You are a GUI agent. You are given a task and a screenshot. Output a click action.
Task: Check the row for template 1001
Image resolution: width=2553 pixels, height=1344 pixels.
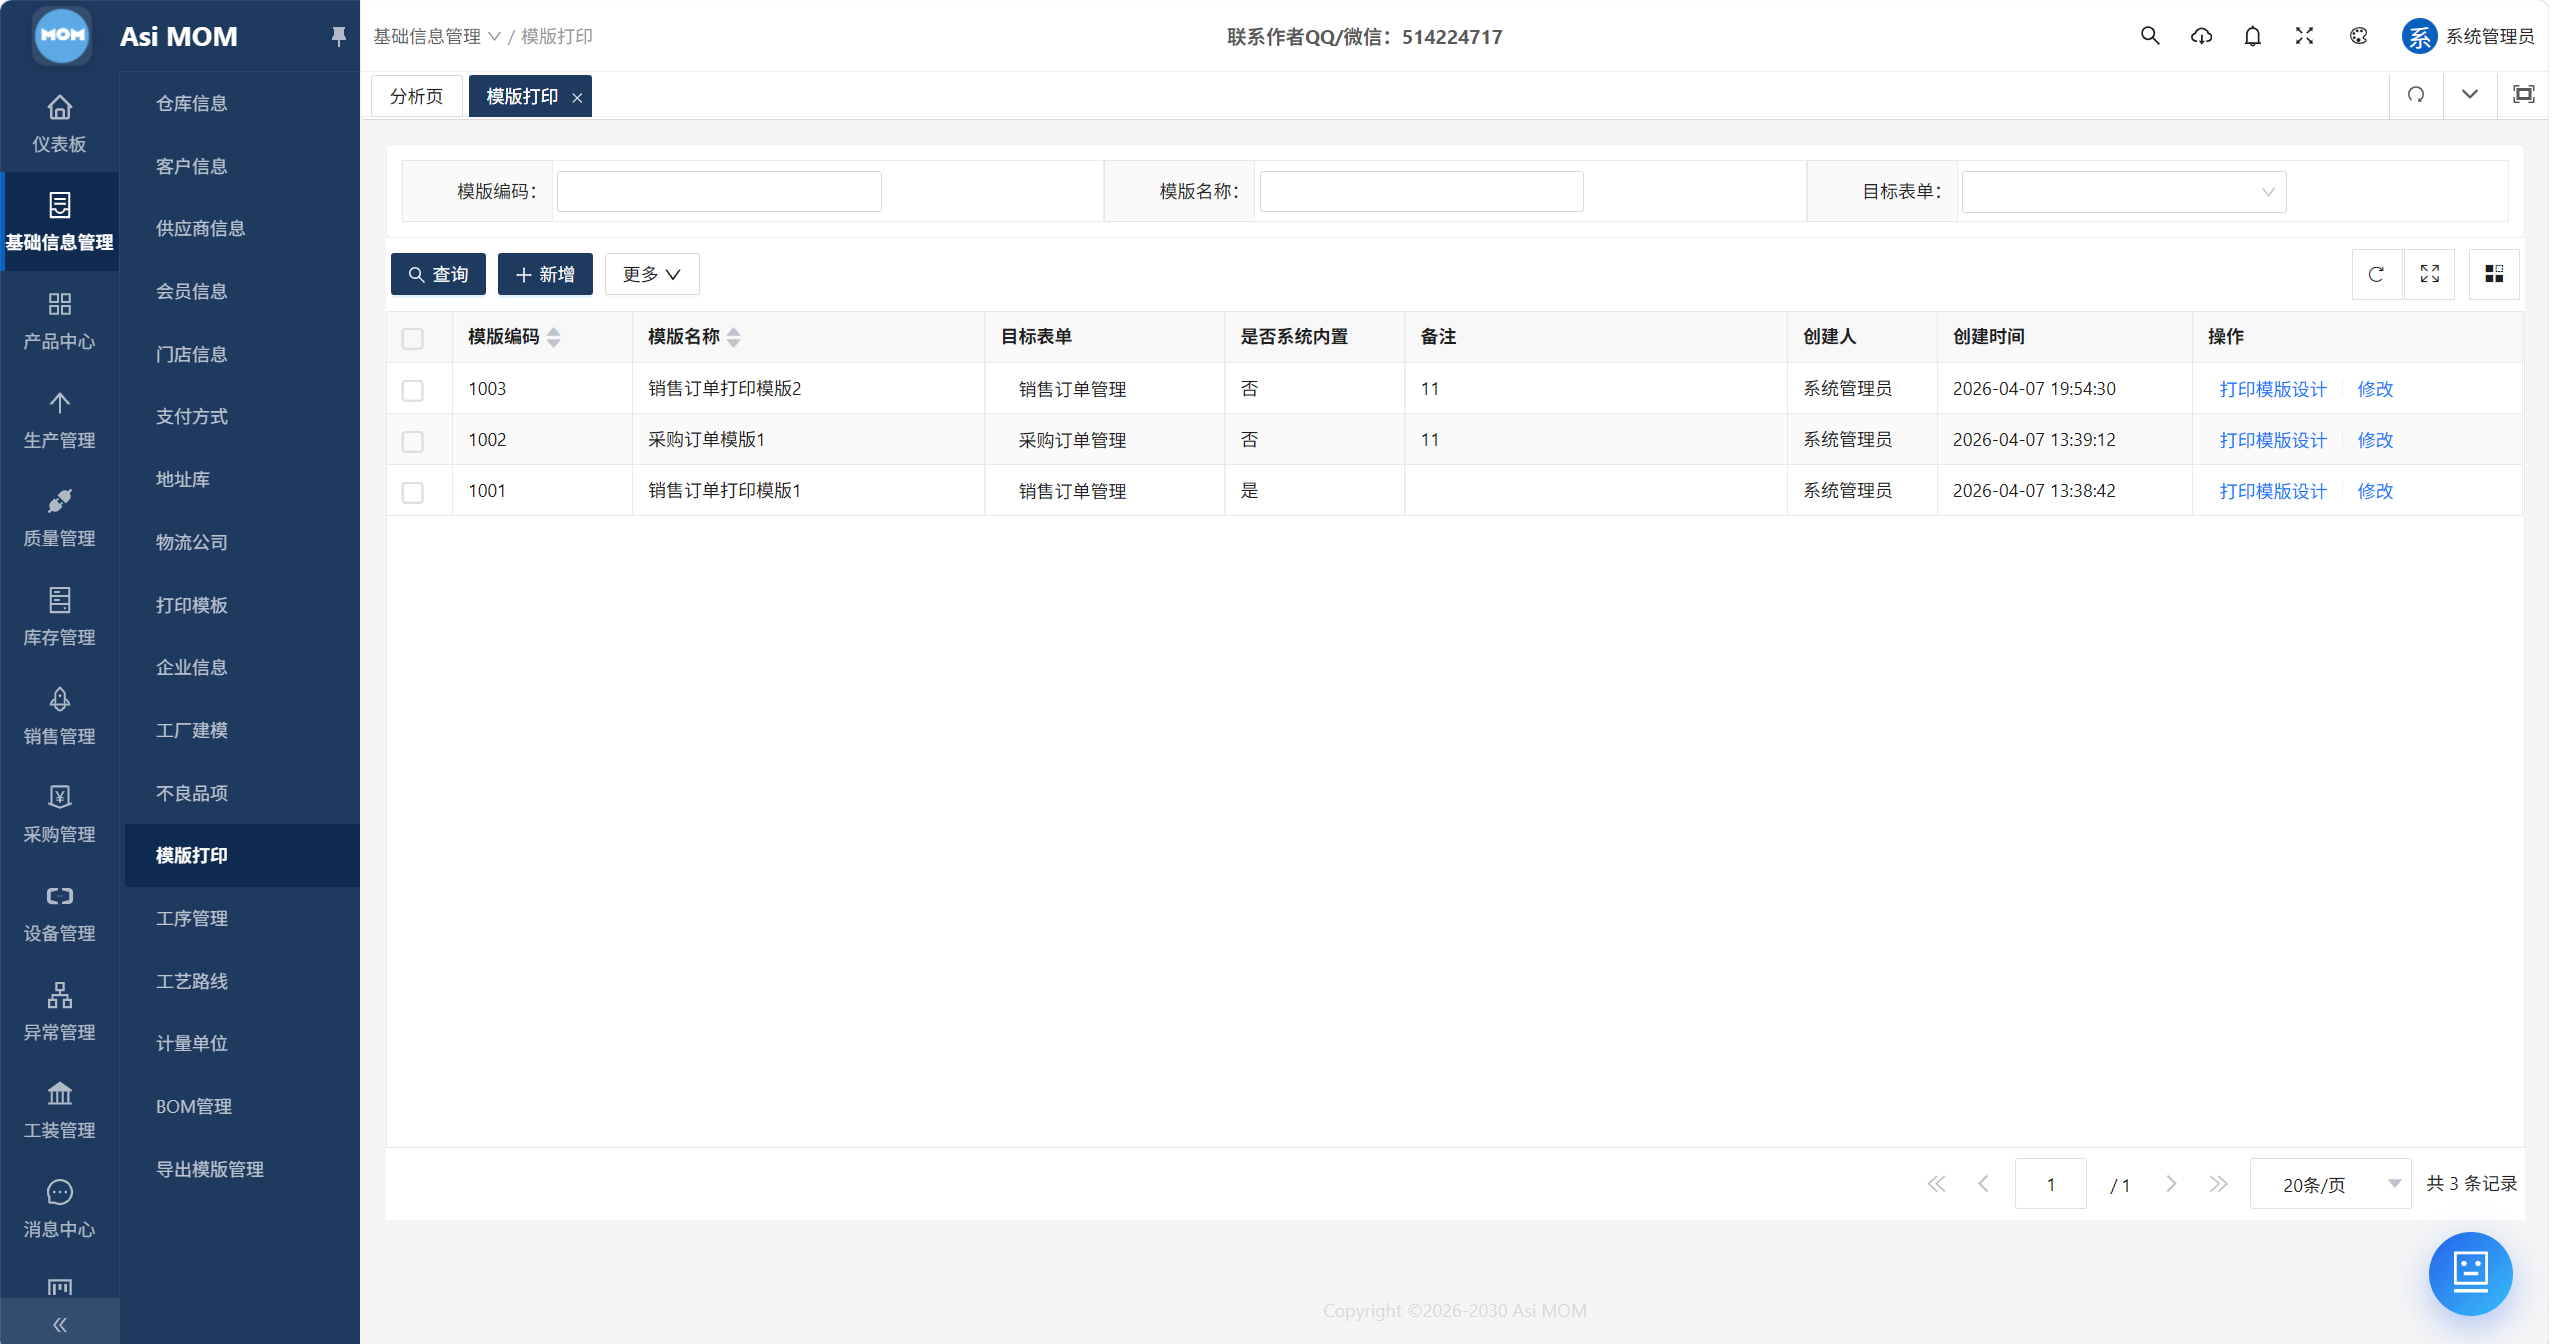[x=412, y=492]
